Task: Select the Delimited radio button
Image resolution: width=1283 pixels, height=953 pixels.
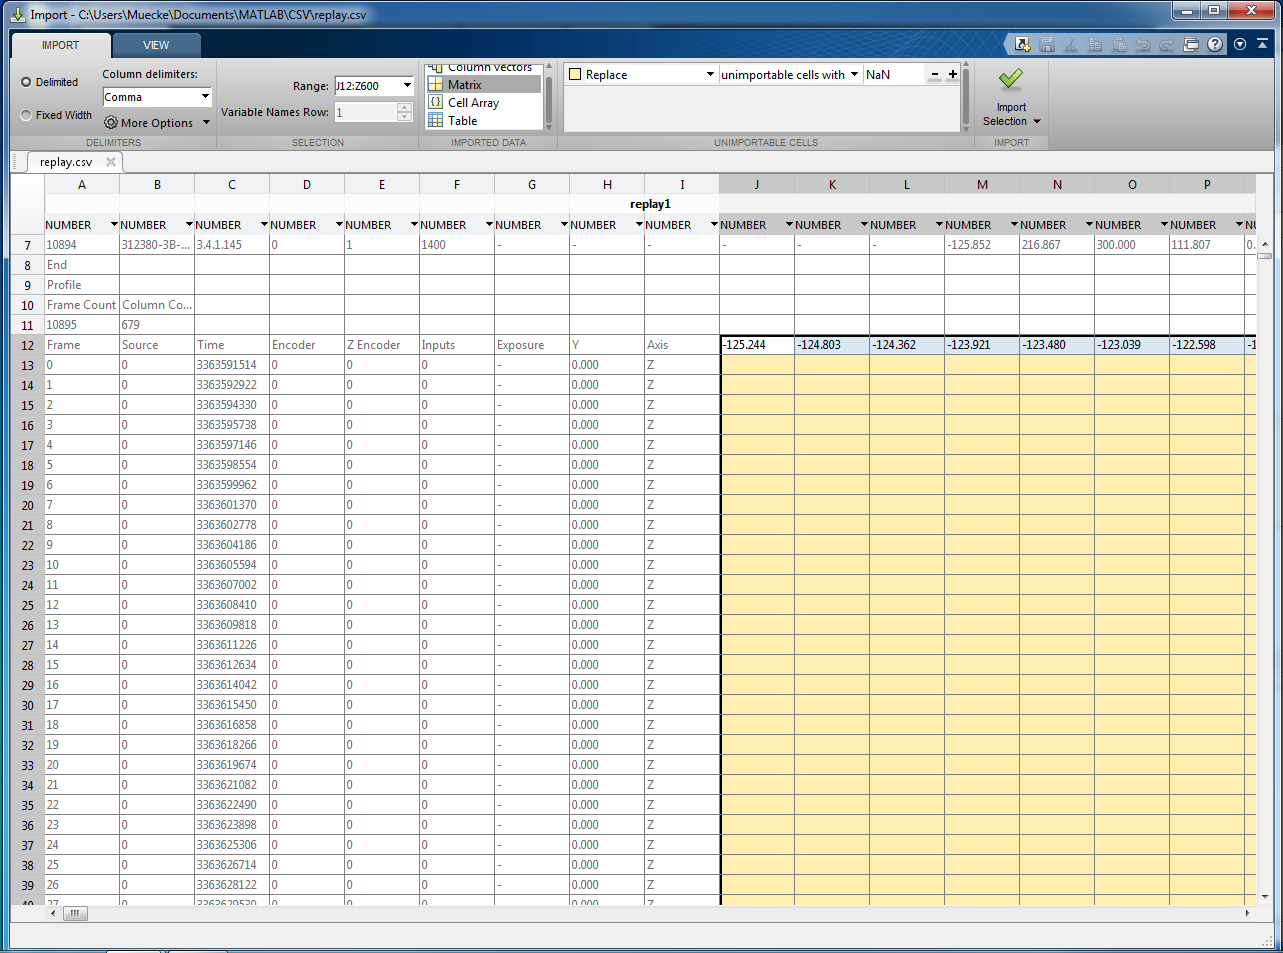Action: pyautogui.click(x=27, y=82)
